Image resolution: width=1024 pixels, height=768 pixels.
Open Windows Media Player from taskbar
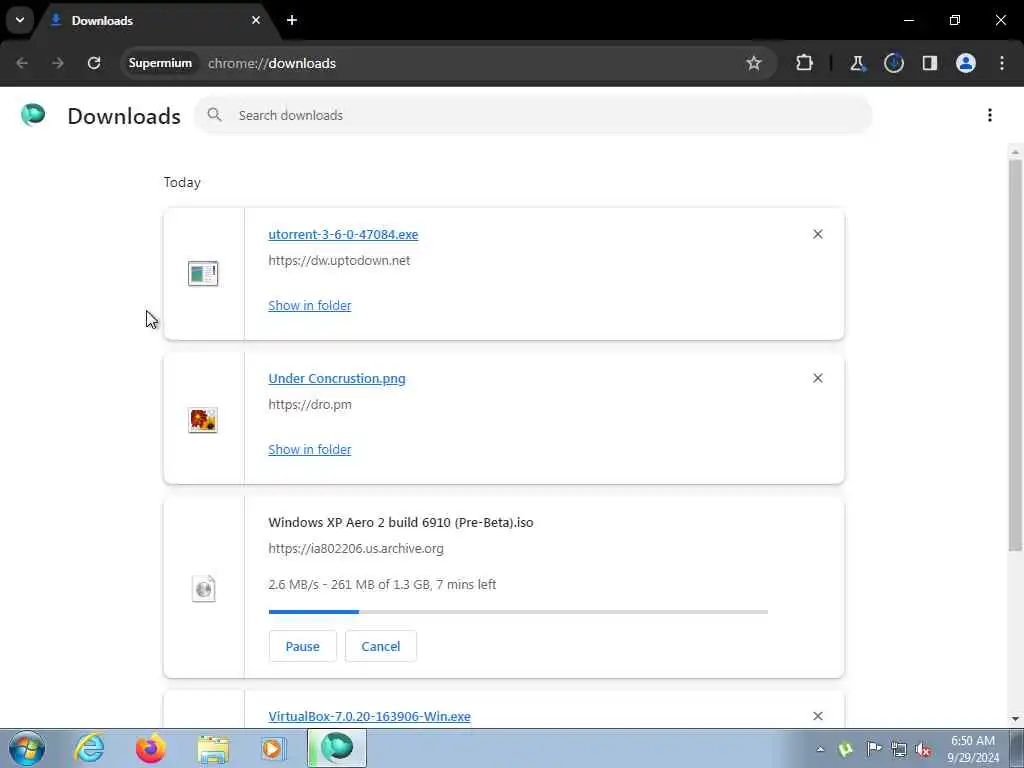[274, 748]
